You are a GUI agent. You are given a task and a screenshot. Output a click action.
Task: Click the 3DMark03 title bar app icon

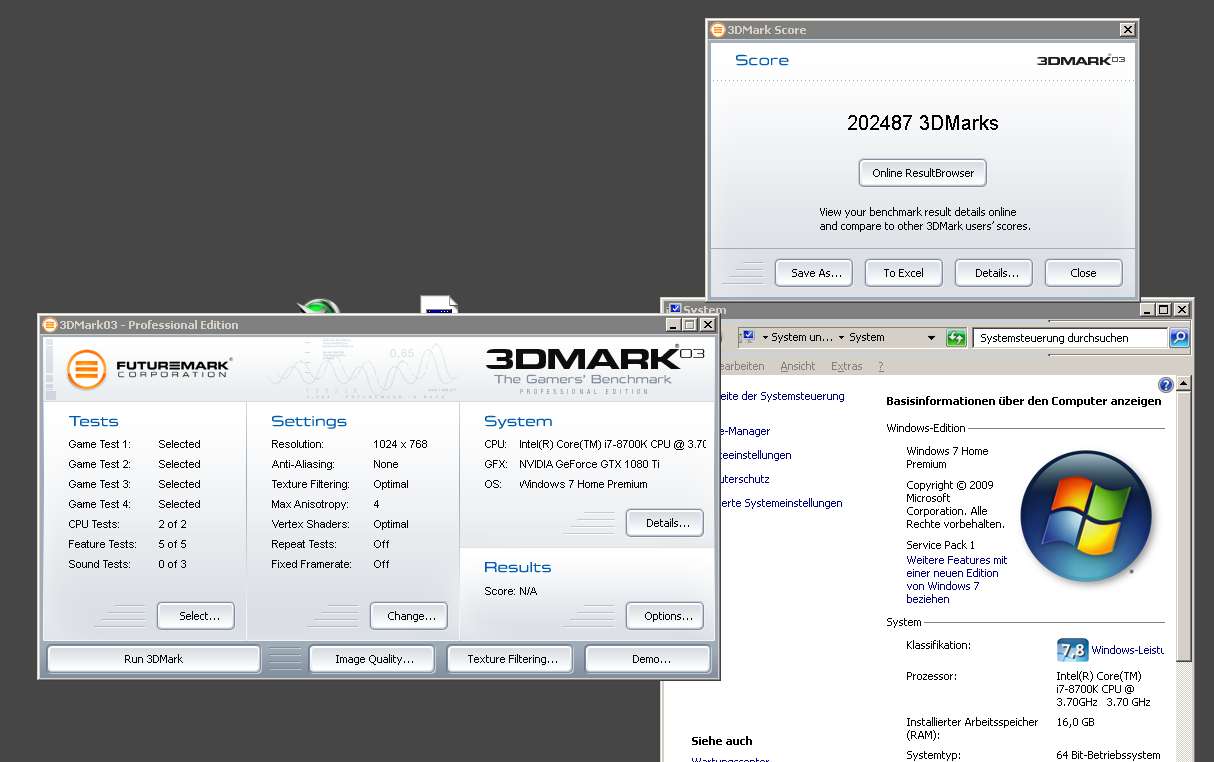(50, 325)
